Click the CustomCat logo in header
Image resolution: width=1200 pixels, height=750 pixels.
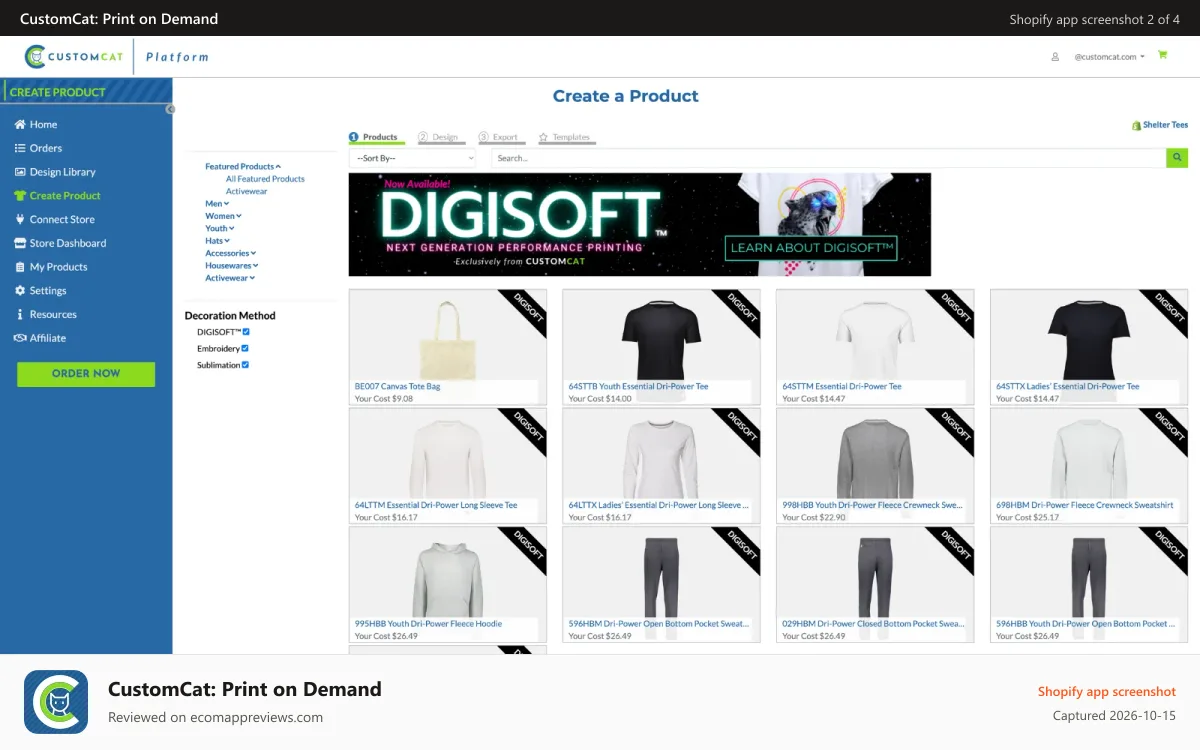pos(75,57)
